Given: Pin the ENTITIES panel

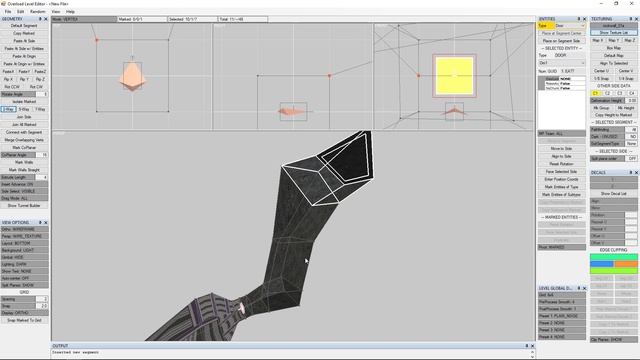Looking at the screenshot, I should 578,19.
